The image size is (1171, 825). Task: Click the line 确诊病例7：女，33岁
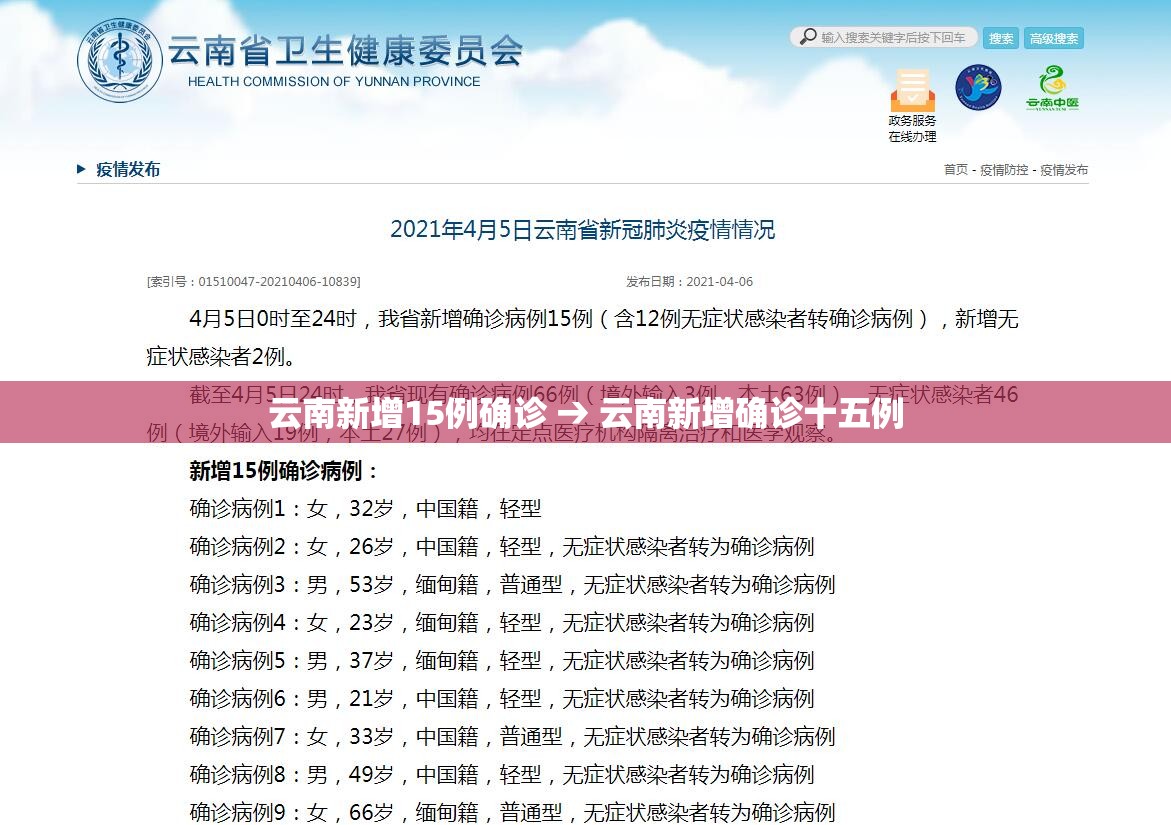(x=512, y=737)
